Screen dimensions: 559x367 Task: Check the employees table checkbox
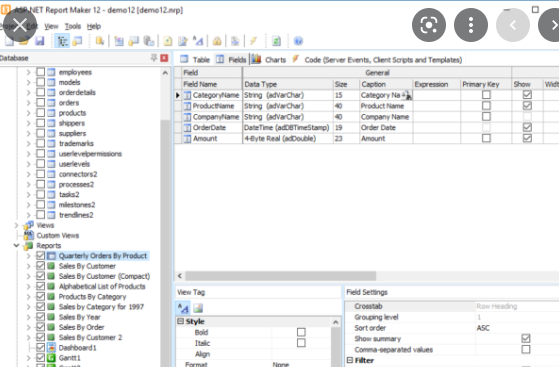tap(41, 72)
